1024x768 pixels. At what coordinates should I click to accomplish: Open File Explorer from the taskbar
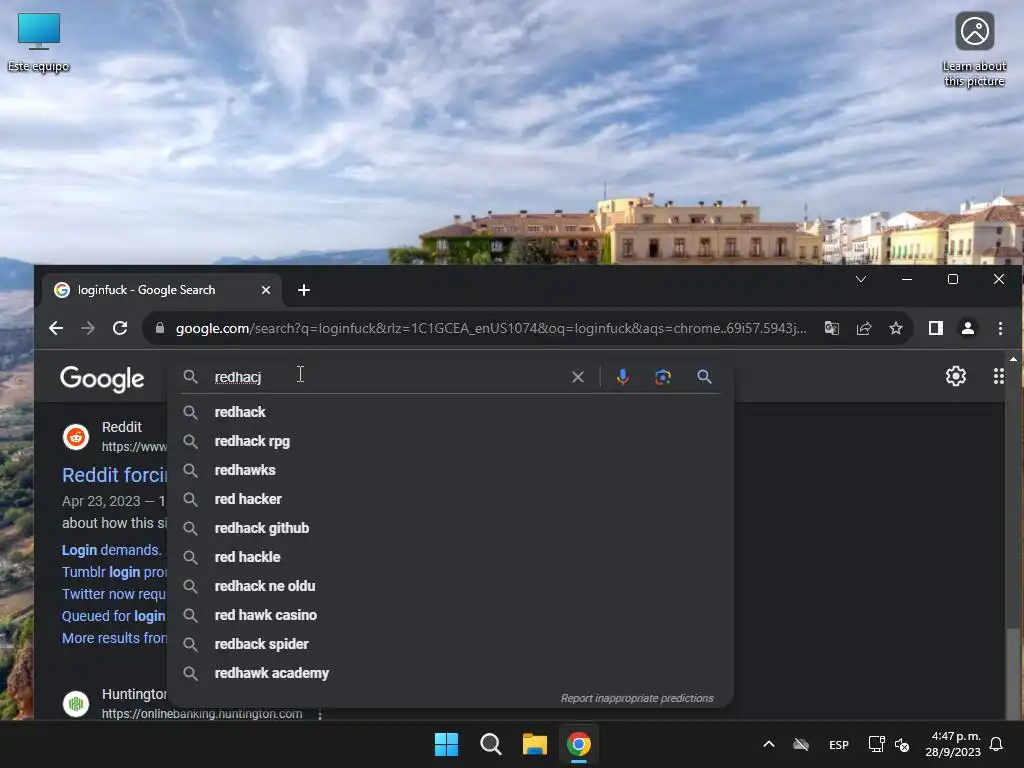tap(535, 744)
